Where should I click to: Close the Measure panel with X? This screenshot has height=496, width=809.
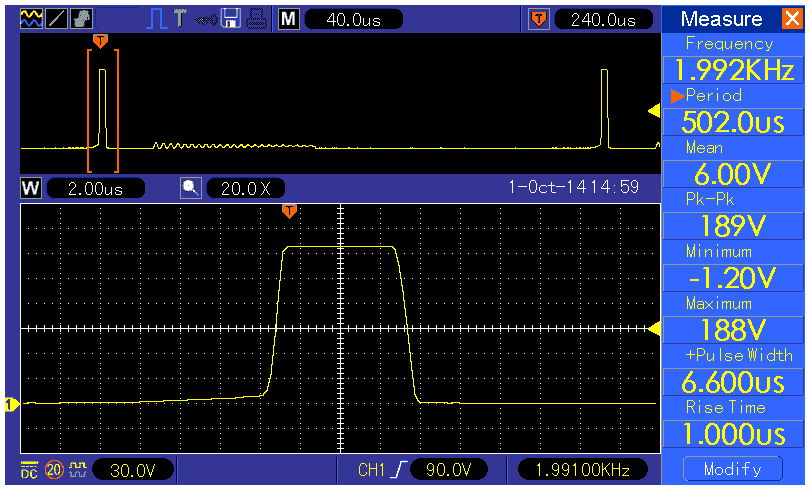click(791, 19)
